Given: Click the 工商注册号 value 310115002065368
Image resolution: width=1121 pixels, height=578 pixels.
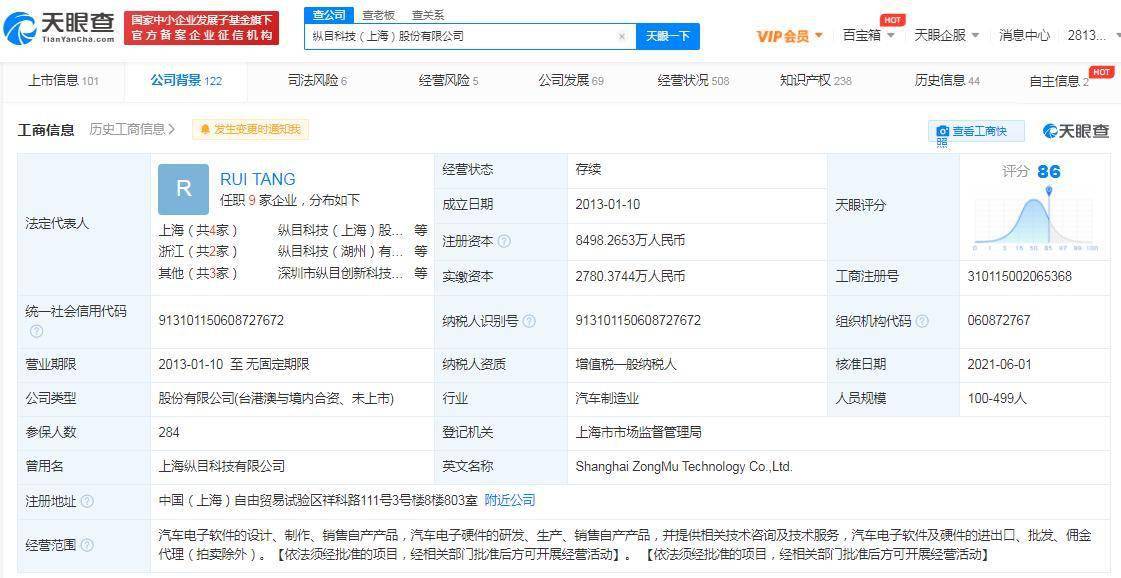Looking at the screenshot, I should (1019, 276).
